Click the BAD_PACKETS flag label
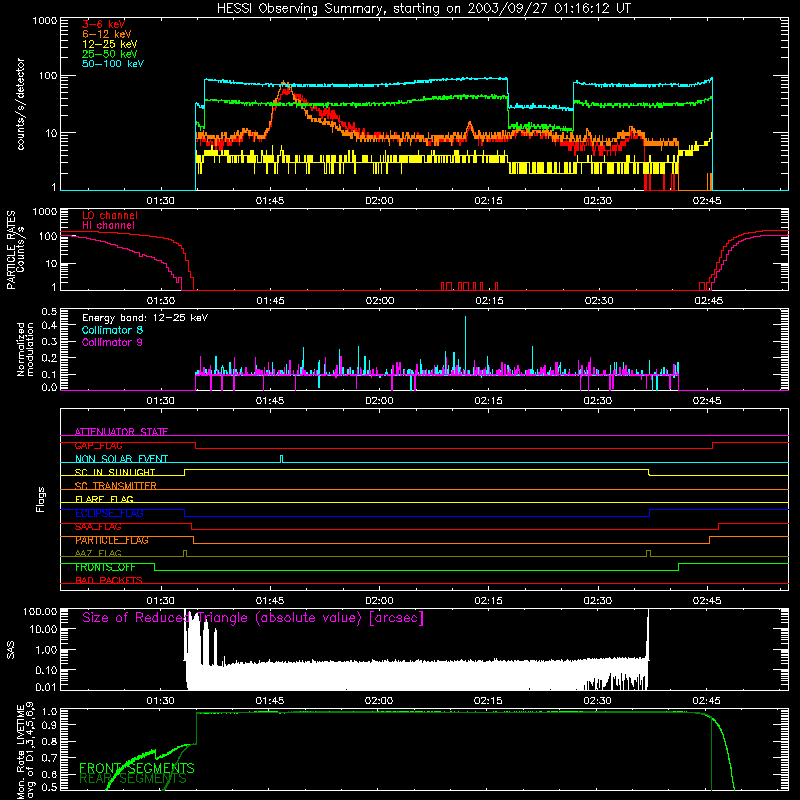Viewport: 800px width, 800px height. (x=109, y=580)
